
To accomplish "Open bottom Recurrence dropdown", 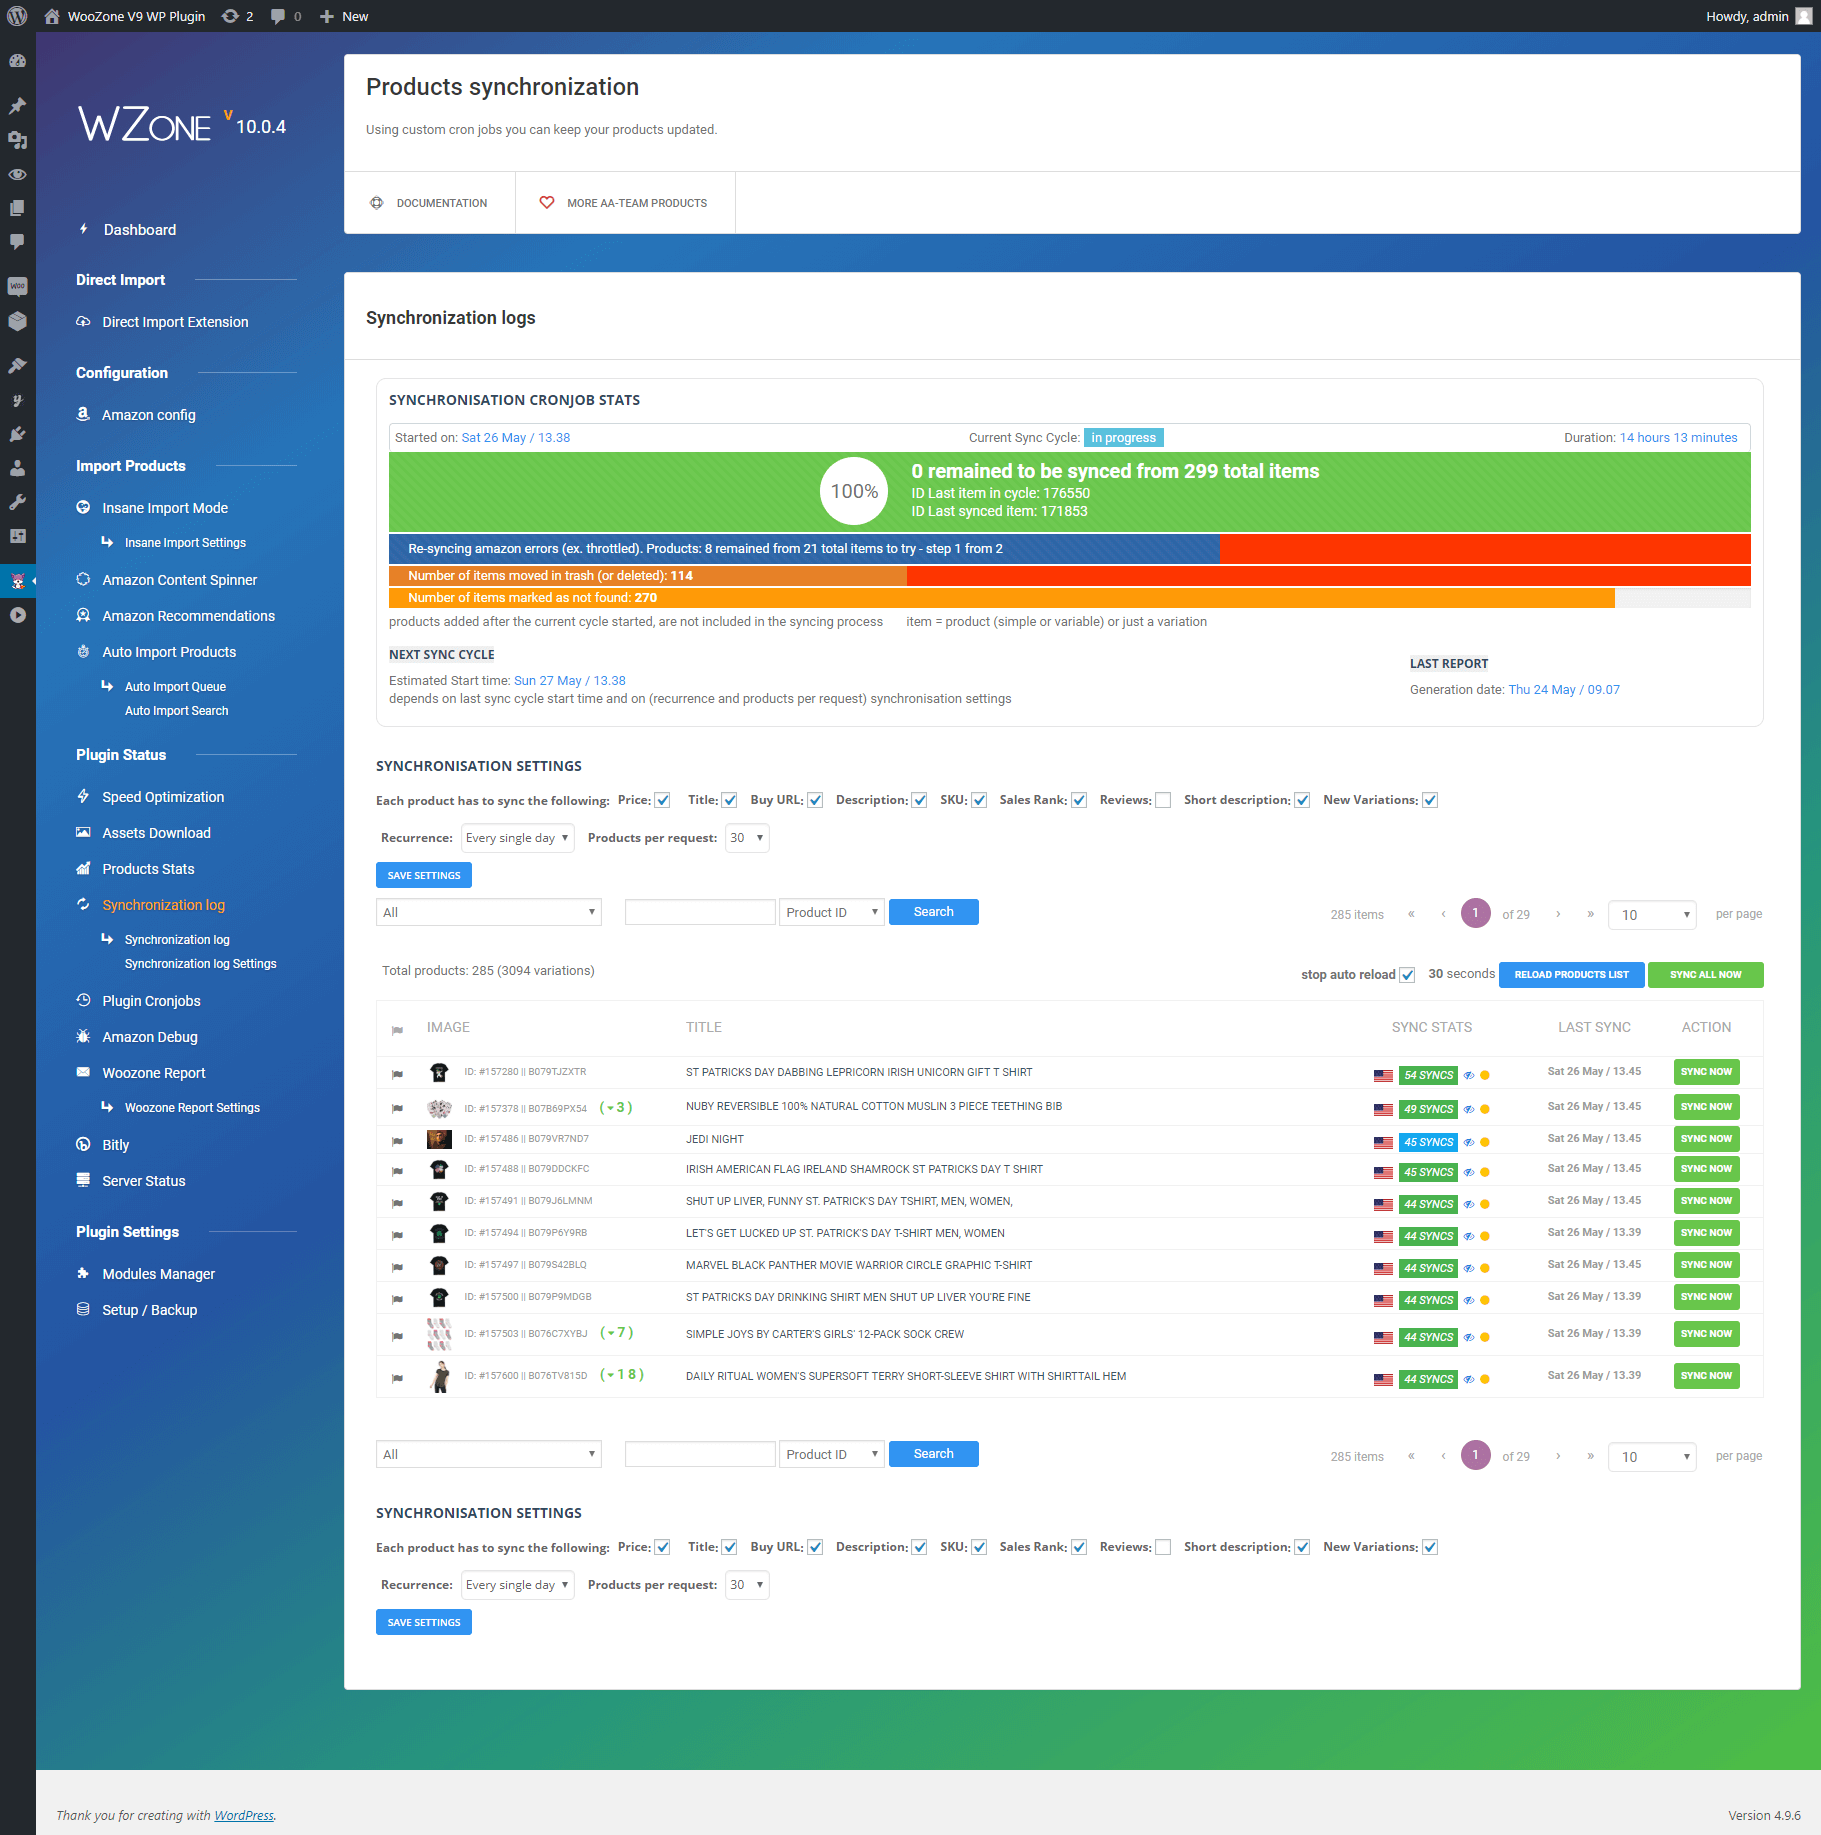I will click(x=517, y=1585).
